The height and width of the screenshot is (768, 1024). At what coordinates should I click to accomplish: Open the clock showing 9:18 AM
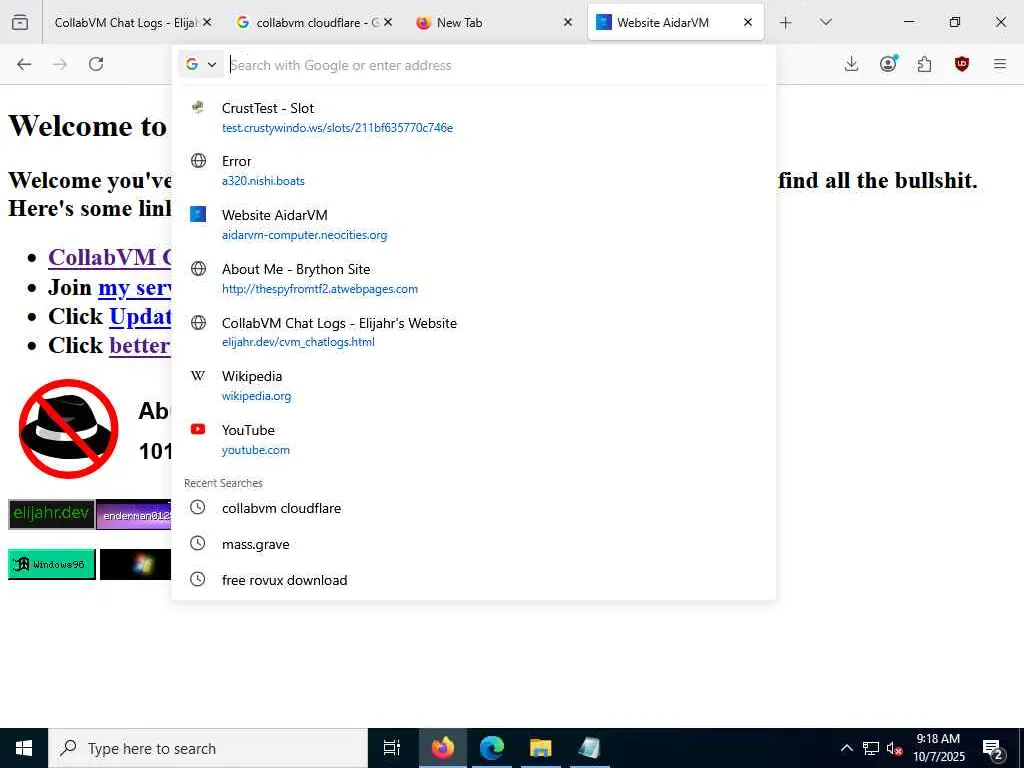tap(938, 748)
